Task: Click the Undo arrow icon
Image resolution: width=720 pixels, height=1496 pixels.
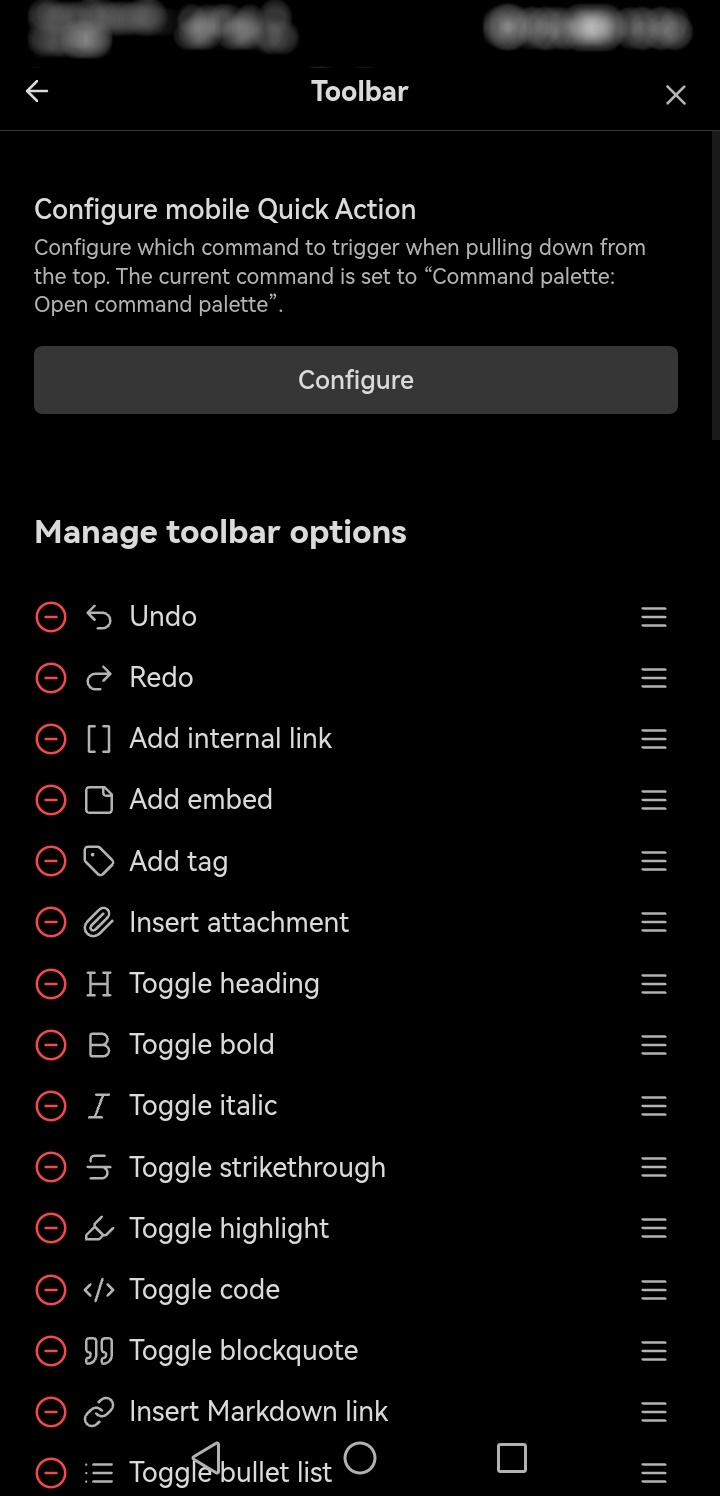Action: [98, 617]
